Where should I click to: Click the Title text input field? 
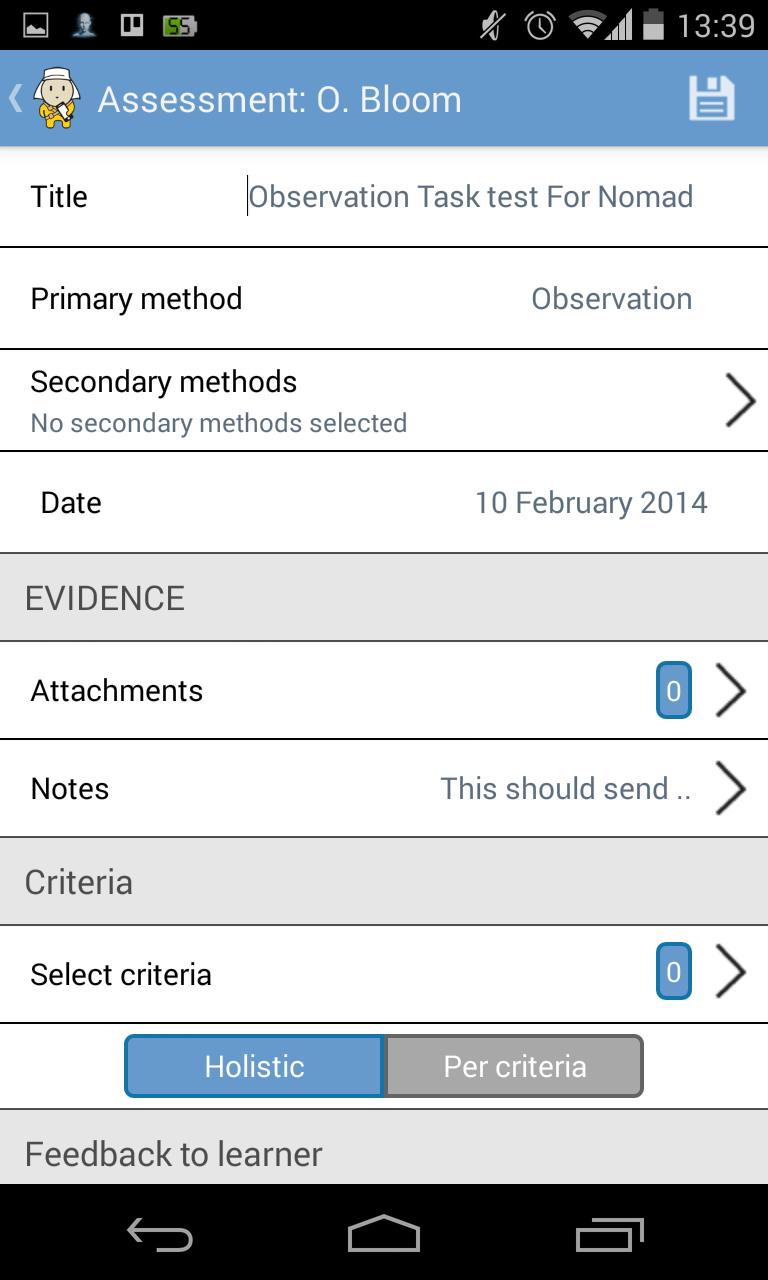coord(470,197)
